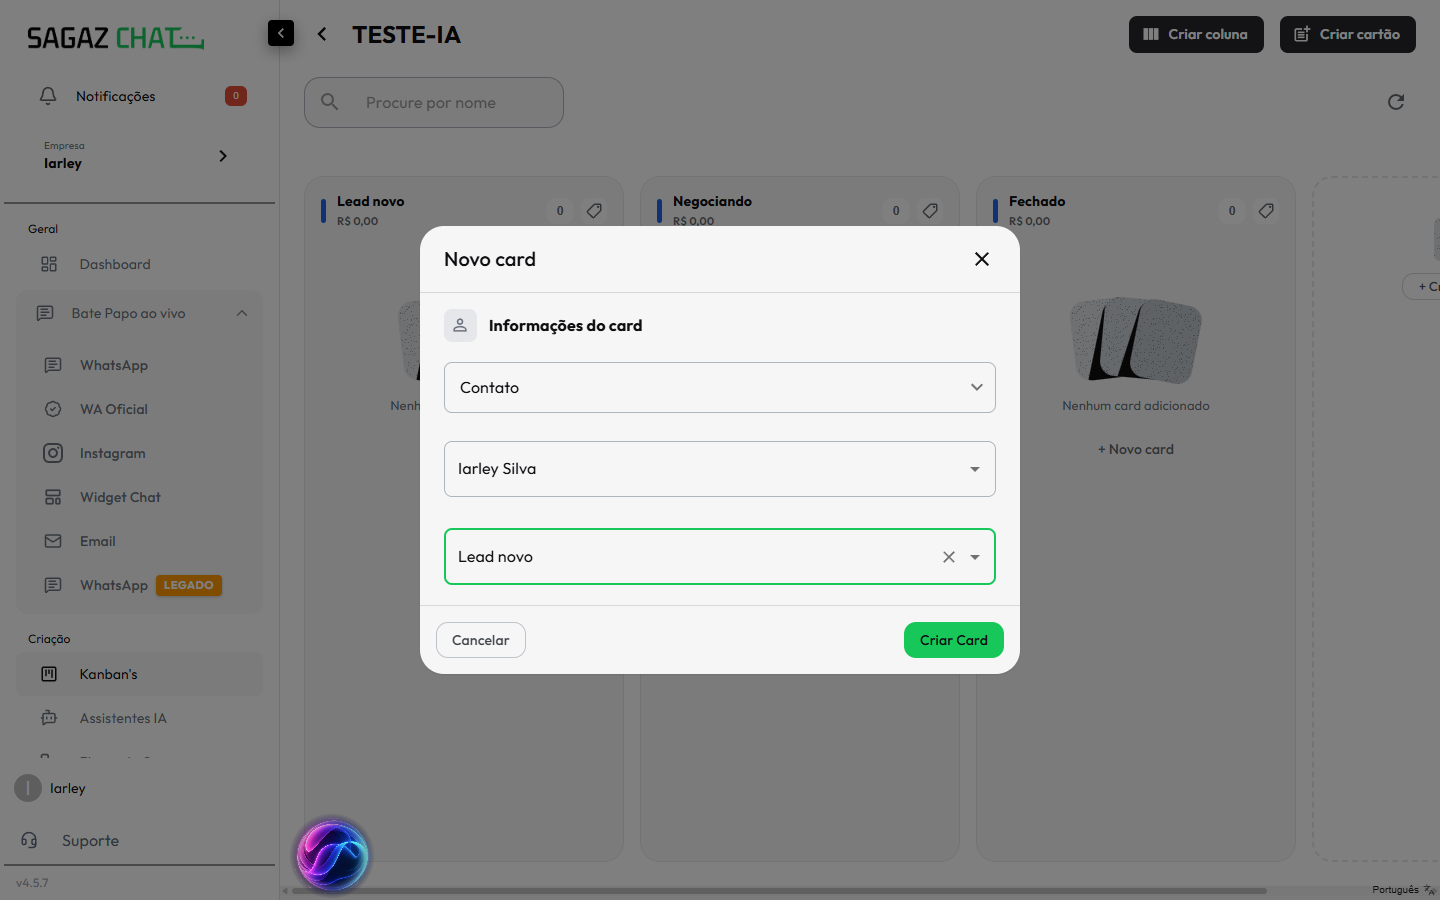
Task: Open the floating AI assistant orb
Action: (333, 855)
